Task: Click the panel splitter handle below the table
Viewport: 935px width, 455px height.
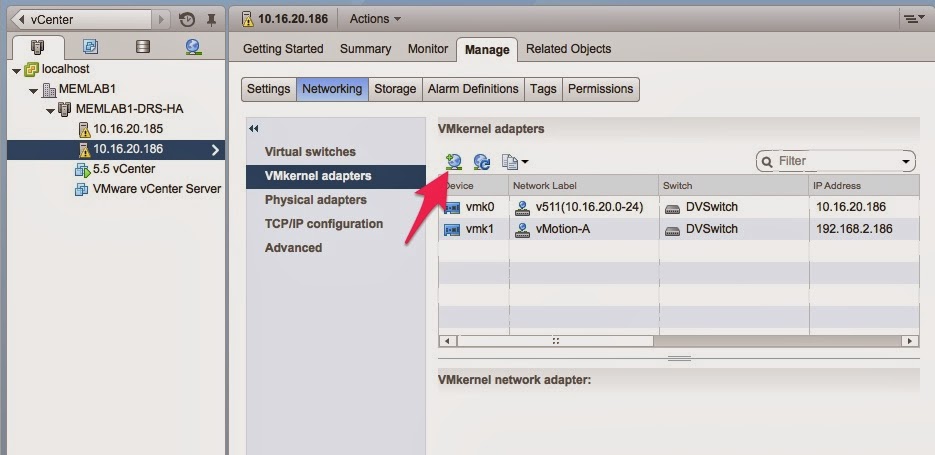Action: point(679,358)
